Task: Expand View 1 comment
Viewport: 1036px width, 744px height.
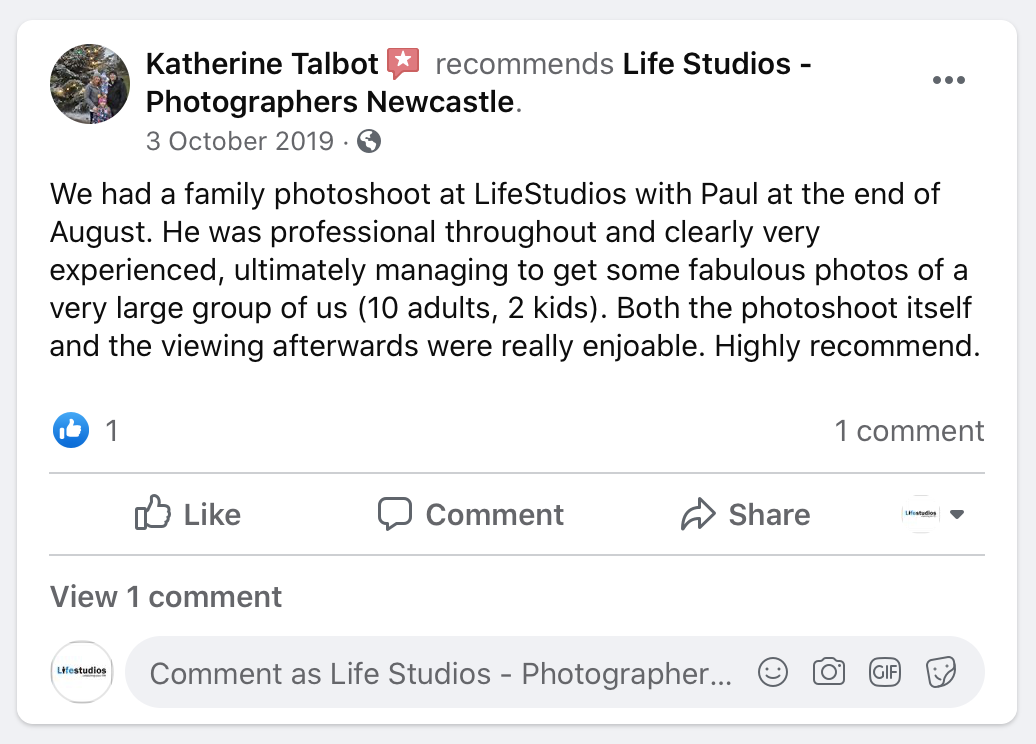Action: click(166, 597)
